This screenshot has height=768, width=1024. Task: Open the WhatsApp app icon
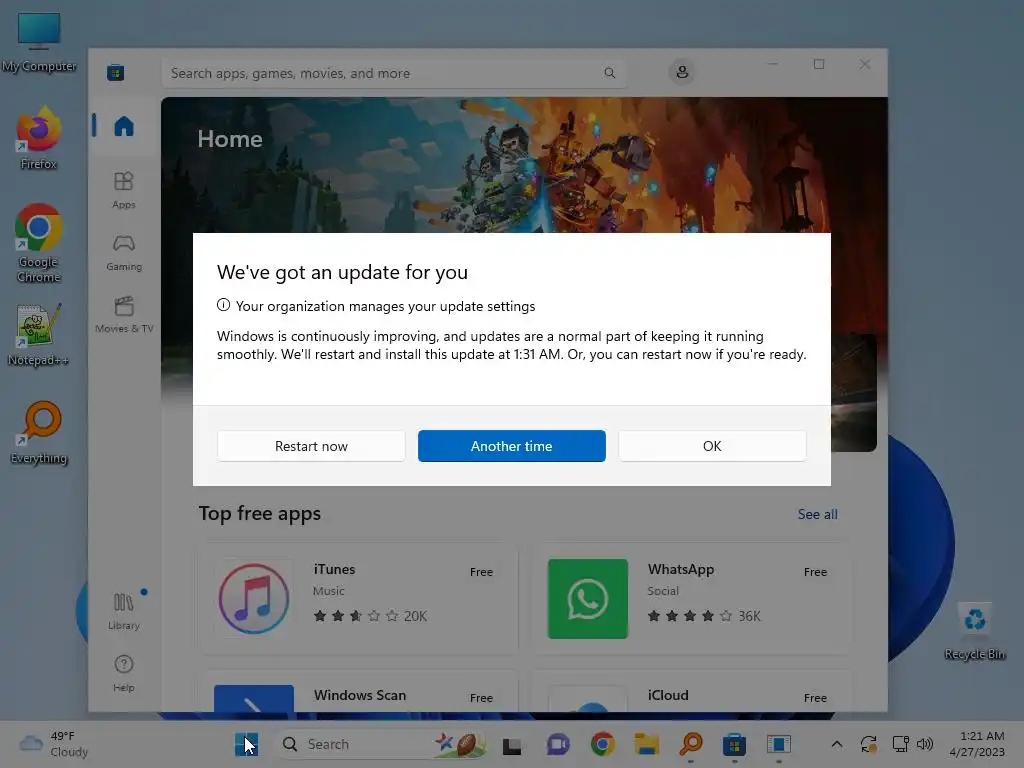(588, 599)
